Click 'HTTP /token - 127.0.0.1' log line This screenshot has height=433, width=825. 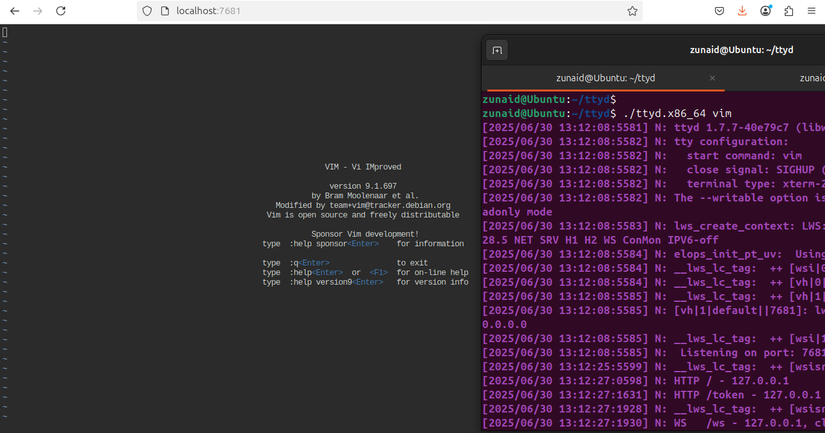pyautogui.click(x=651, y=395)
